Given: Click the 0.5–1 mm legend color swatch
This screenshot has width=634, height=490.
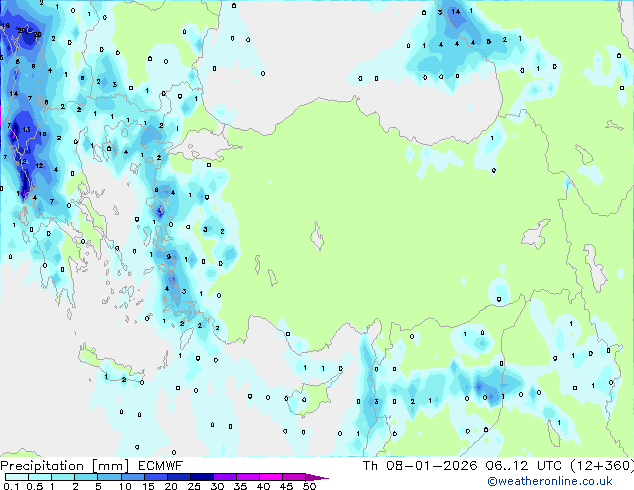Looking at the screenshot, I should pos(40,477).
